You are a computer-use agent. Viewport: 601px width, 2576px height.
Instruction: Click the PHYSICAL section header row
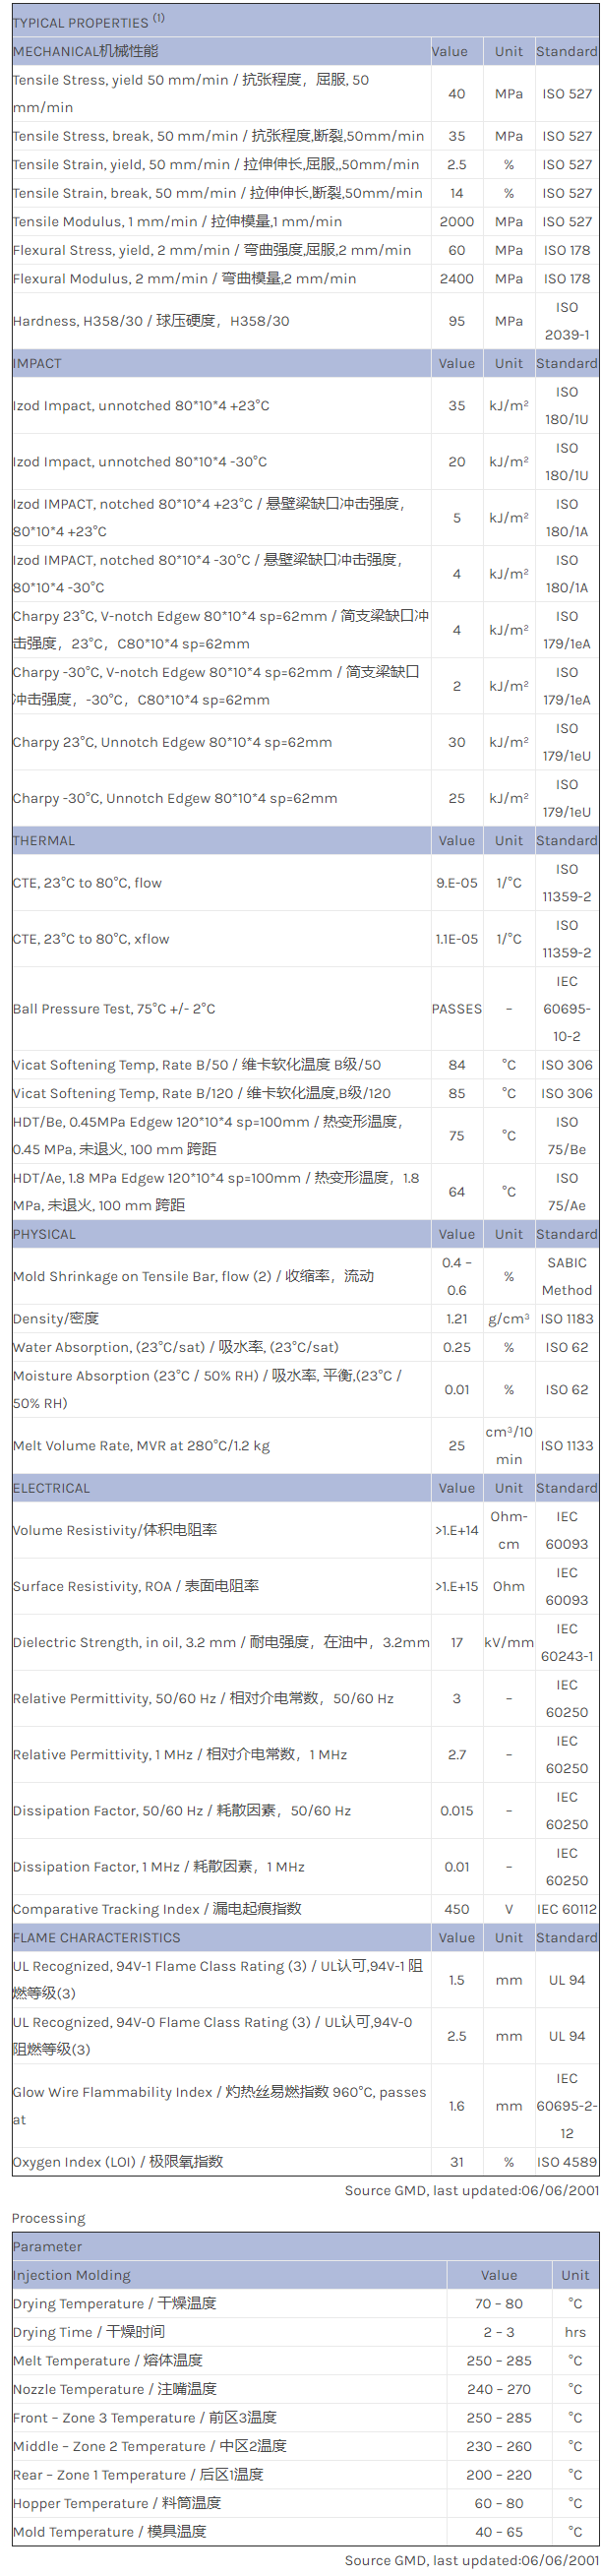(306, 1233)
